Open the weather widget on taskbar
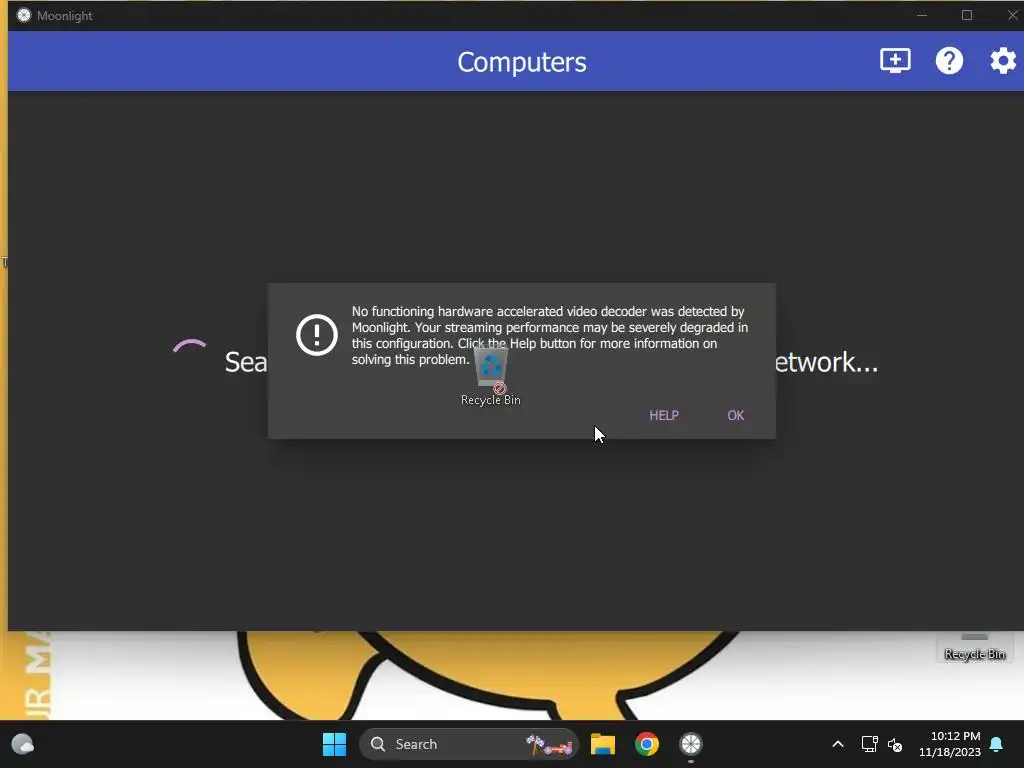The height and width of the screenshot is (768, 1024). (x=23, y=744)
